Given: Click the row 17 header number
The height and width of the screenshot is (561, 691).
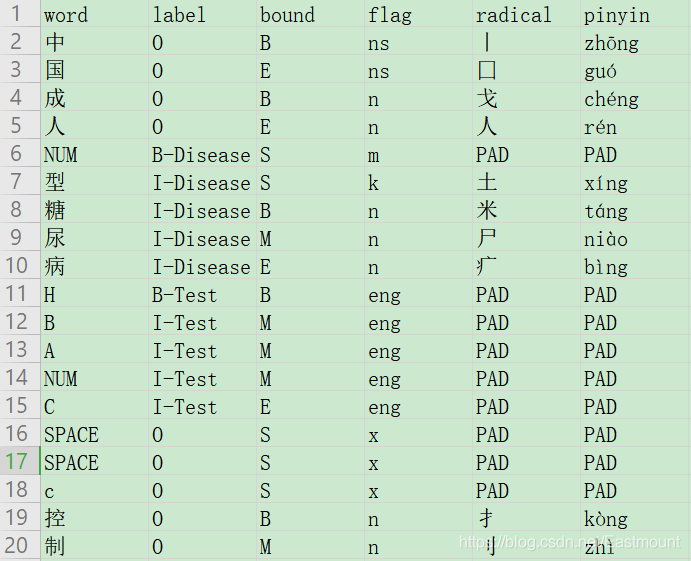Looking at the screenshot, I should pos(19,462).
